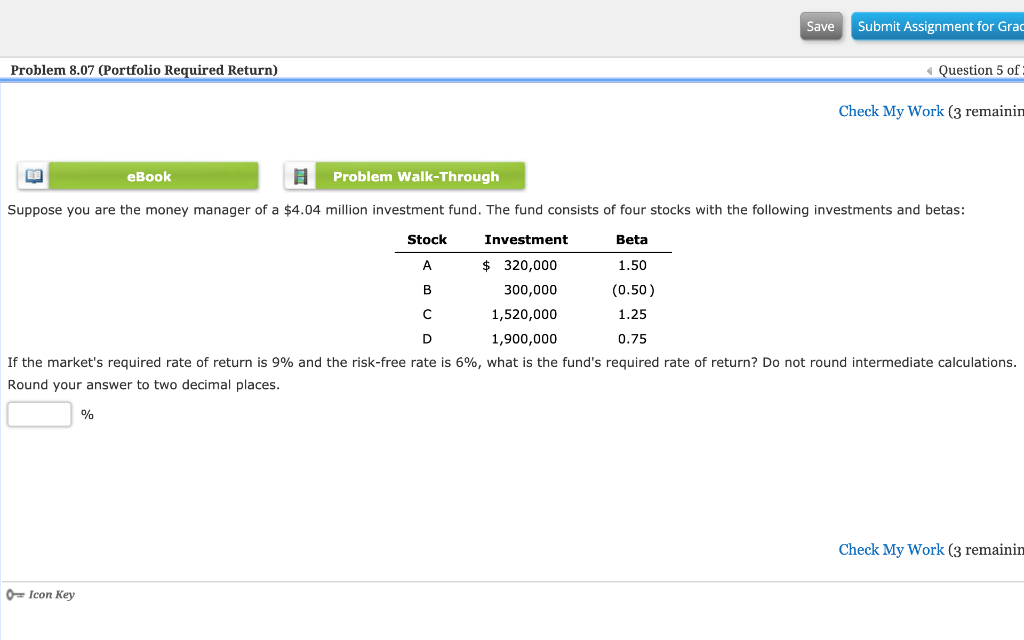The height and width of the screenshot is (640, 1024).
Task: Go to previous question arrow
Action: coord(929,71)
